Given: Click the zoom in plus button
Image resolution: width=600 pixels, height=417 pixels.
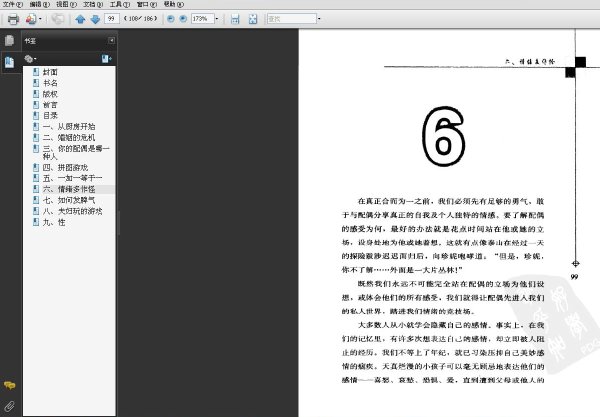Looking at the screenshot, I should (183, 18).
